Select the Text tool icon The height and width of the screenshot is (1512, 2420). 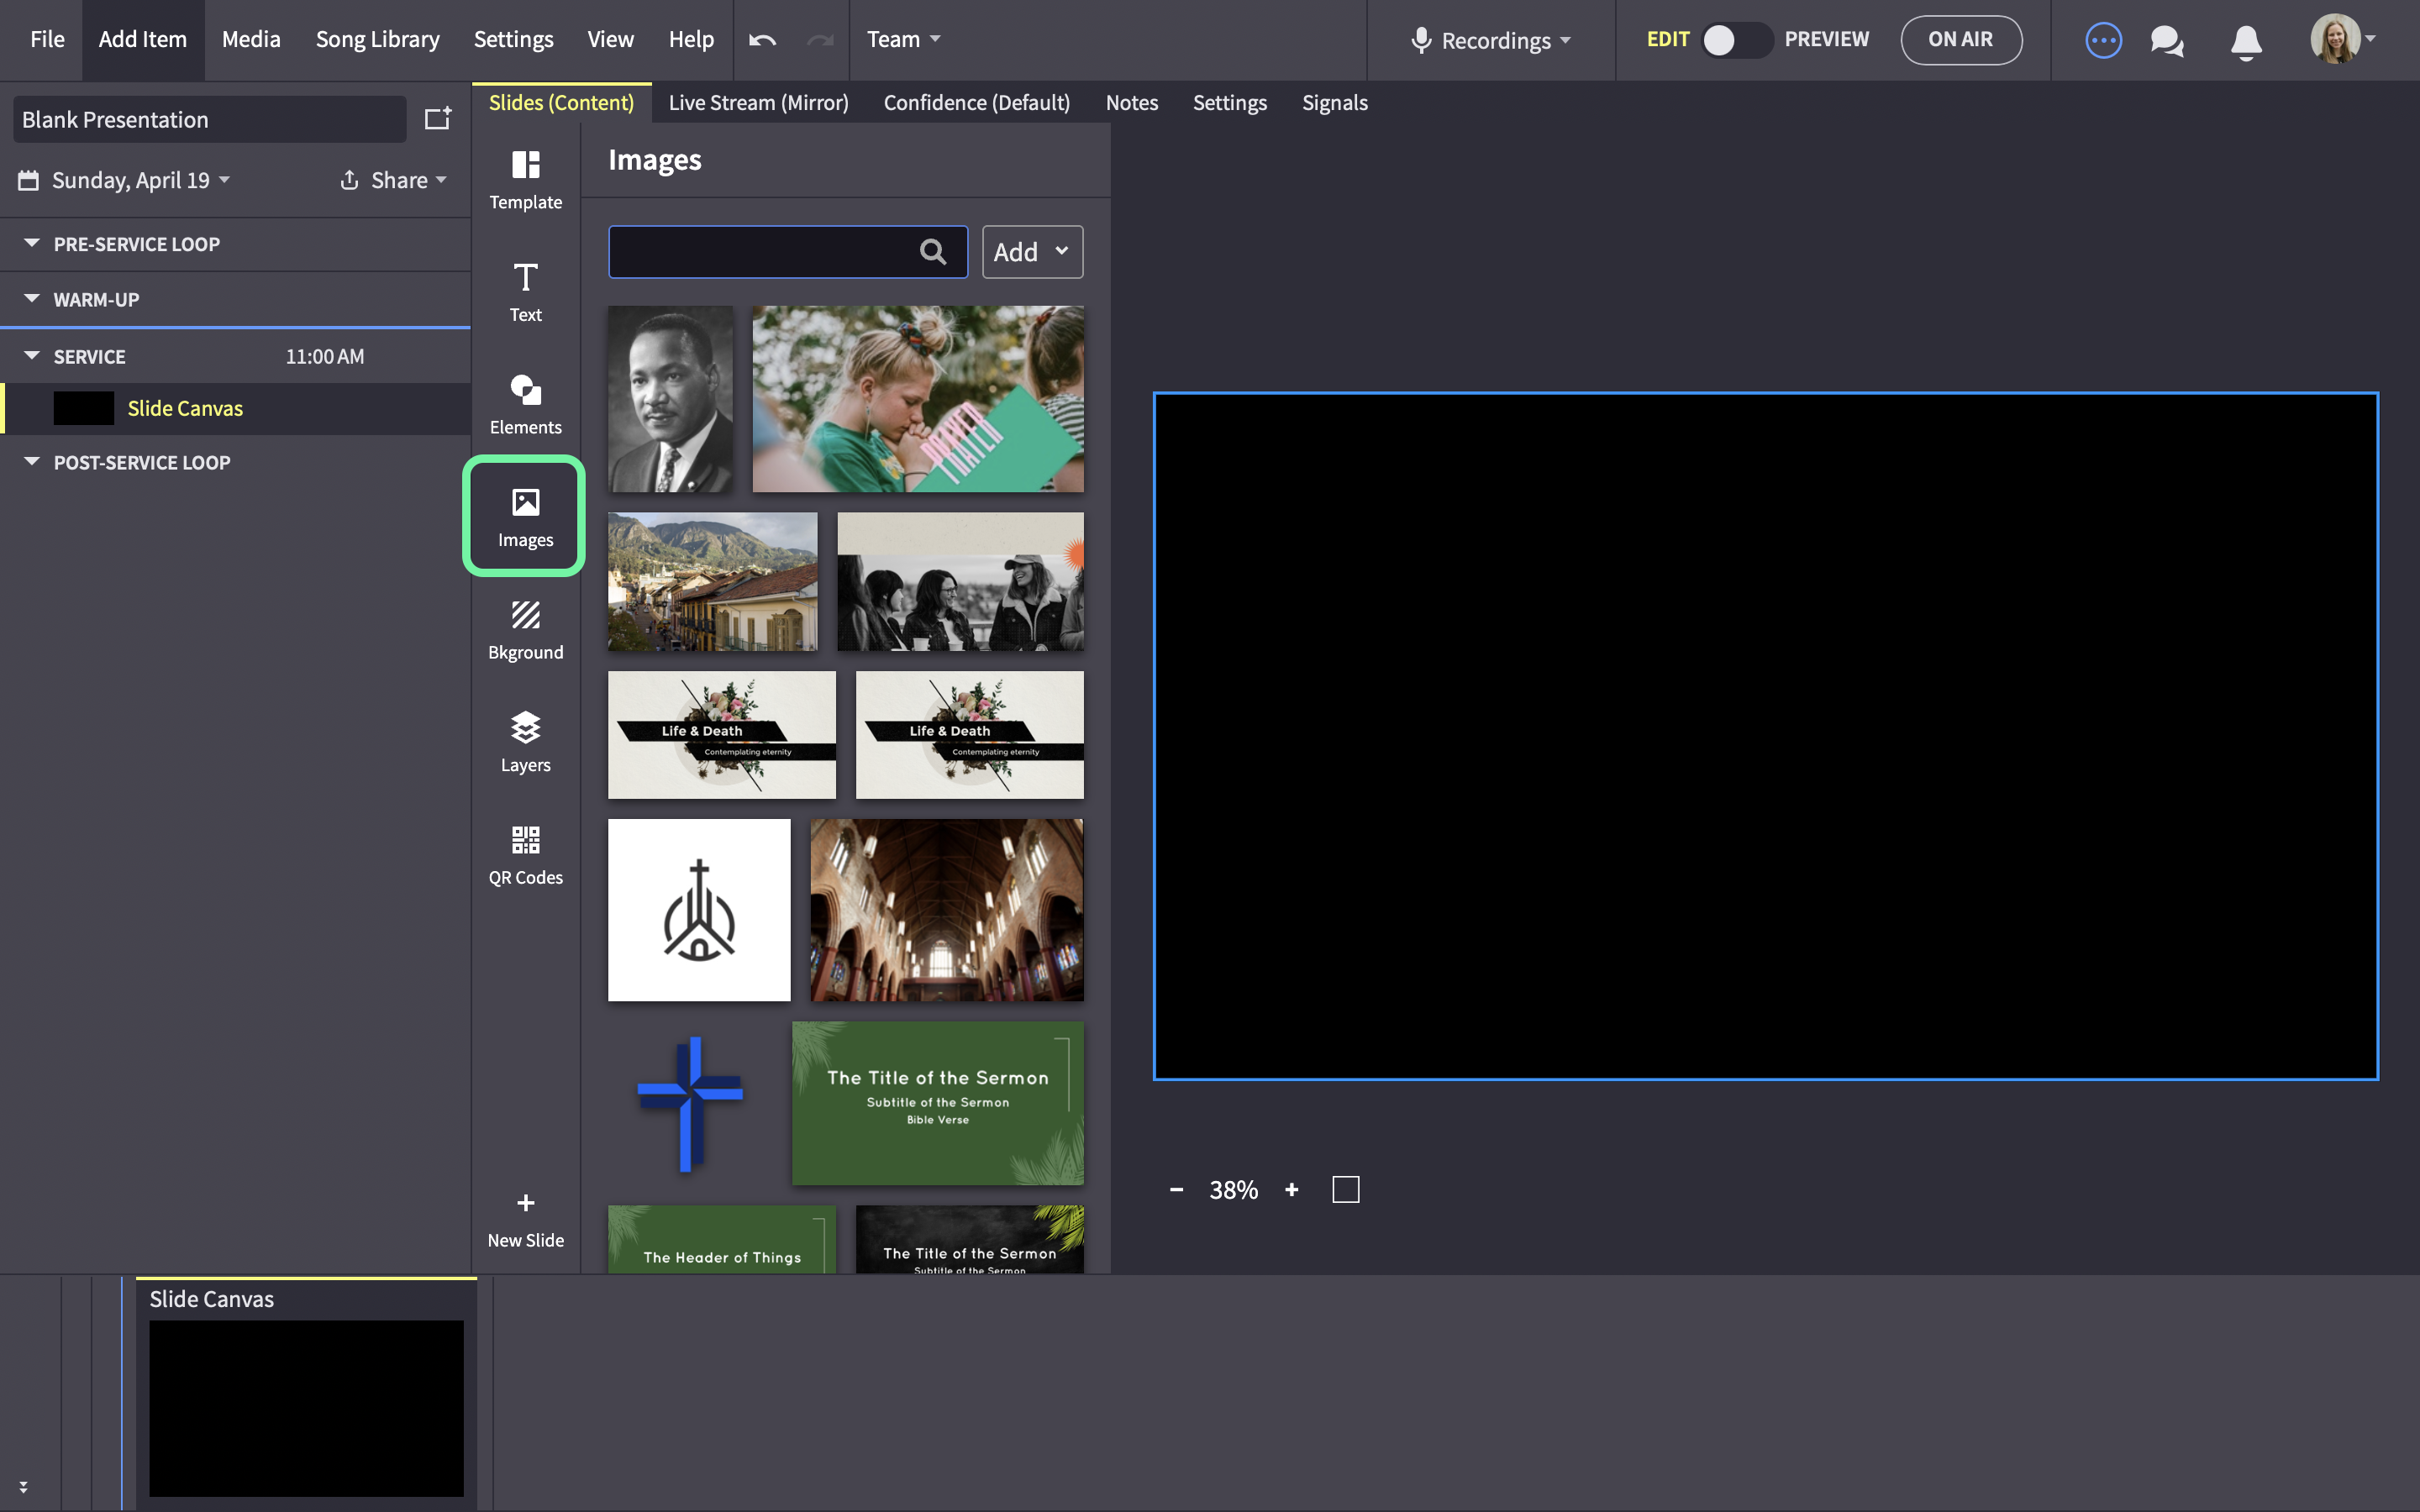525,277
